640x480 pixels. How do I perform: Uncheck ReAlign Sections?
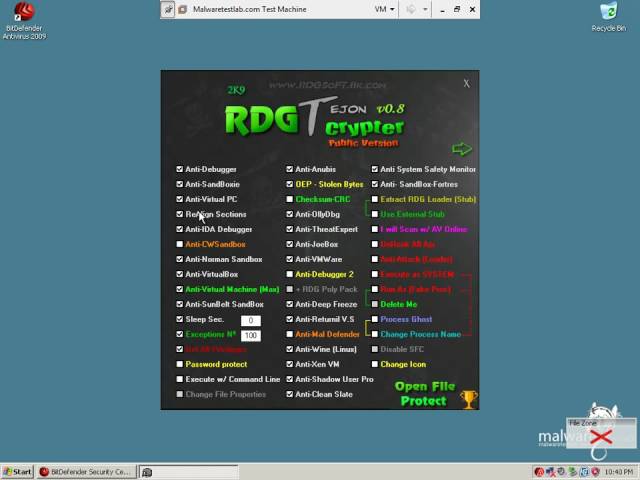(180, 214)
